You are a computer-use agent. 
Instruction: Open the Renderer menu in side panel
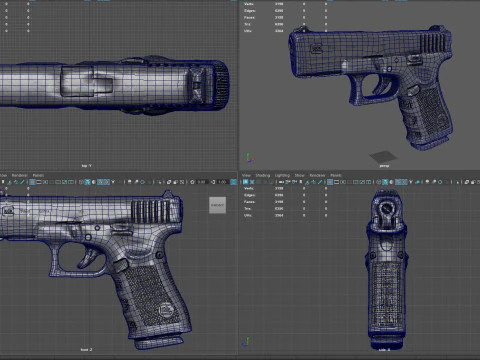pyautogui.click(x=317, y=175)
